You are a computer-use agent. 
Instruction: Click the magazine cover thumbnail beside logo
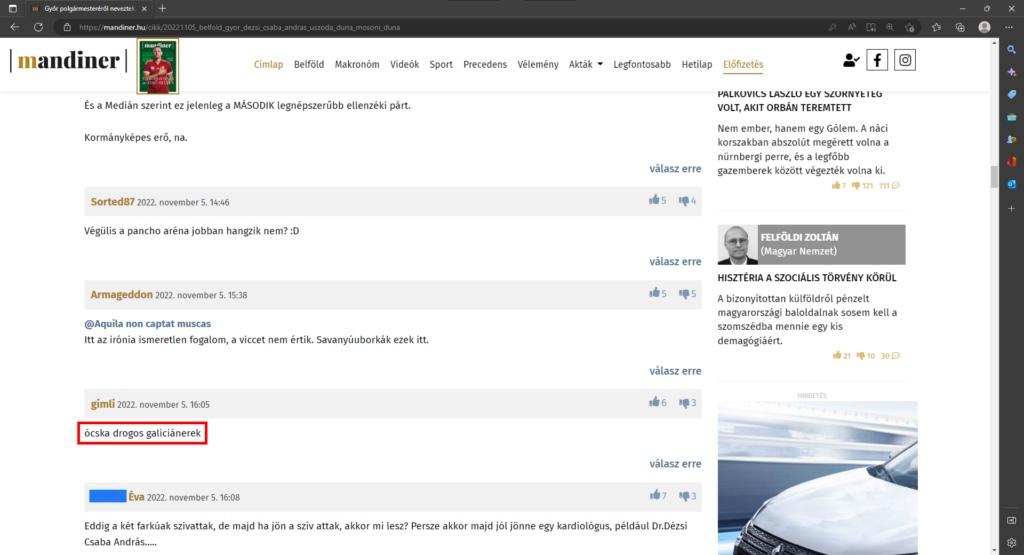click(x=157, y=66)
